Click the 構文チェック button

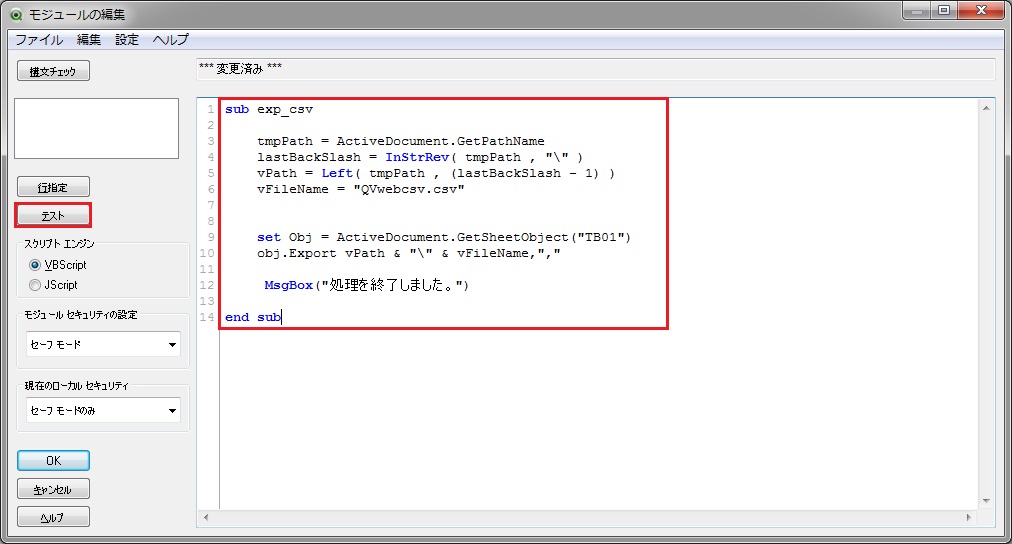pos(53,71)
